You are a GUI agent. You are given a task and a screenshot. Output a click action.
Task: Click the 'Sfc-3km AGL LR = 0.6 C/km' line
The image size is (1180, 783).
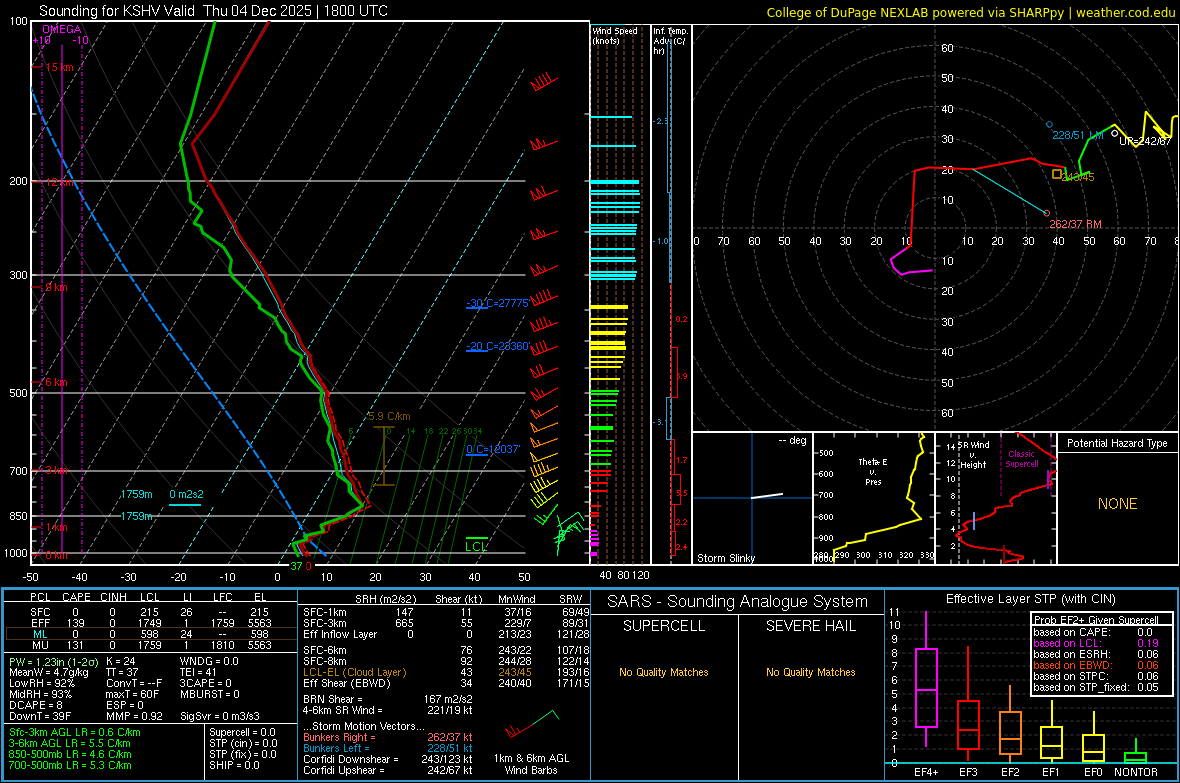click(x=75, y=733)
